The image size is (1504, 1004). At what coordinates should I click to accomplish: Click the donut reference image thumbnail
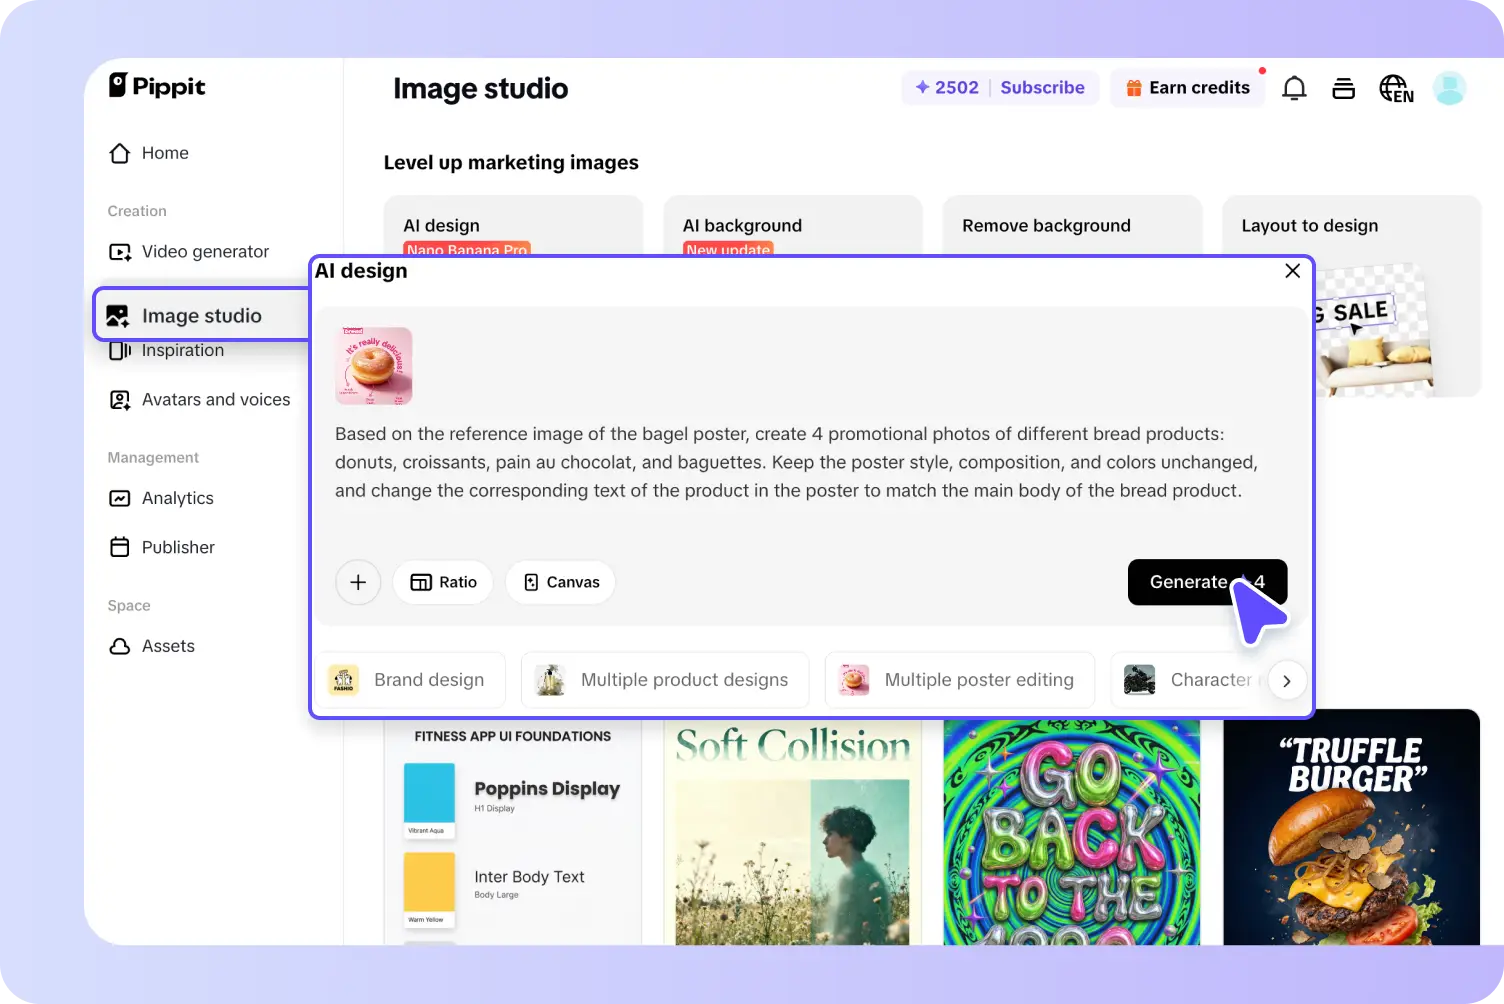click(x=373, y=365)
